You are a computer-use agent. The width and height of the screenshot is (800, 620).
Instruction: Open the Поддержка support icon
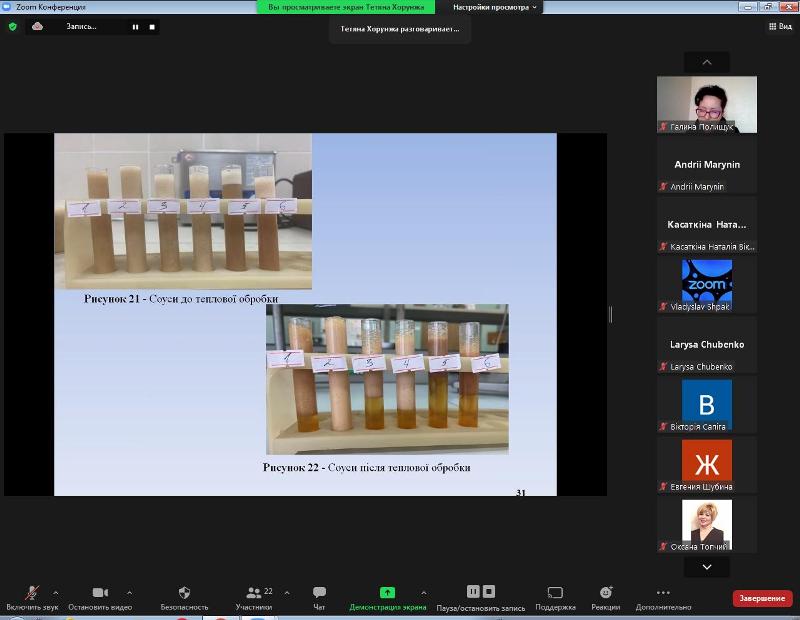click(x=555, y=593)
